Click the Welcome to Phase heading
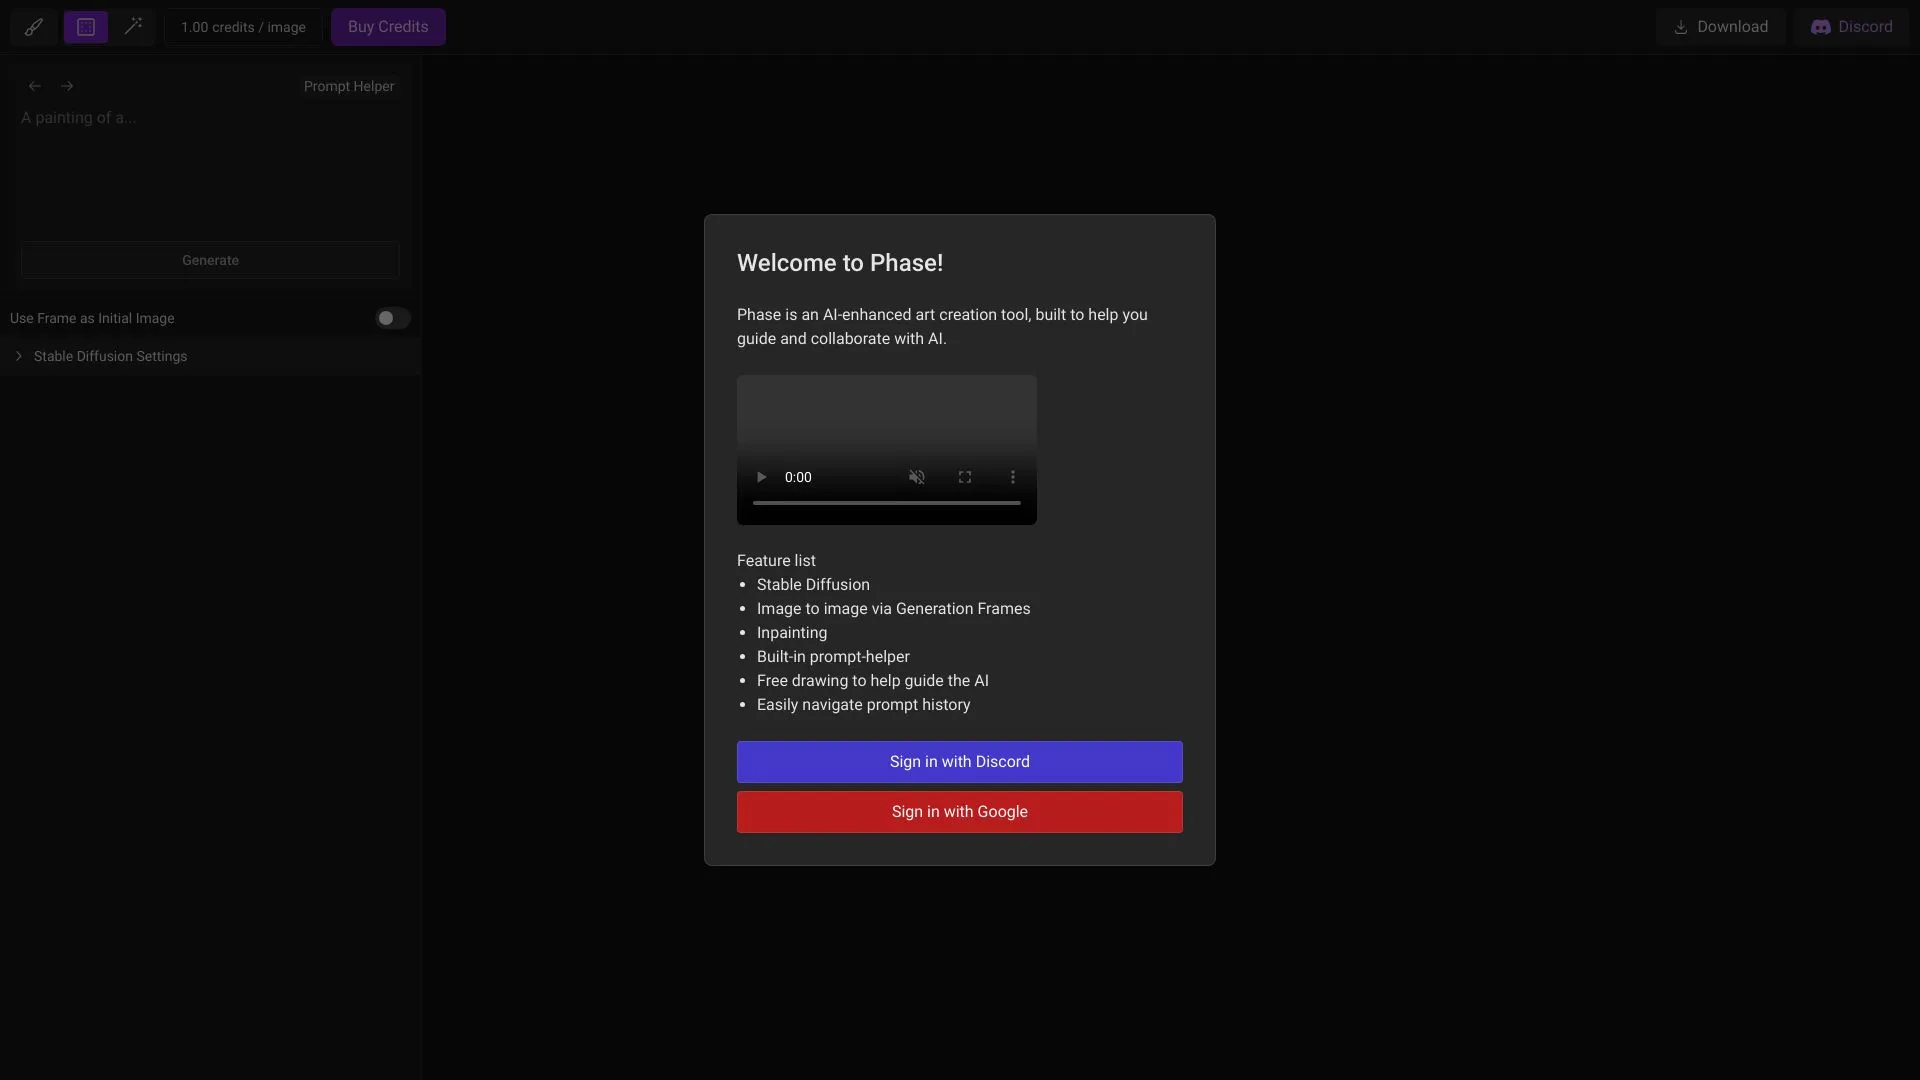This screenshot has height=1080, width=1920. click(x=839, y=263)
